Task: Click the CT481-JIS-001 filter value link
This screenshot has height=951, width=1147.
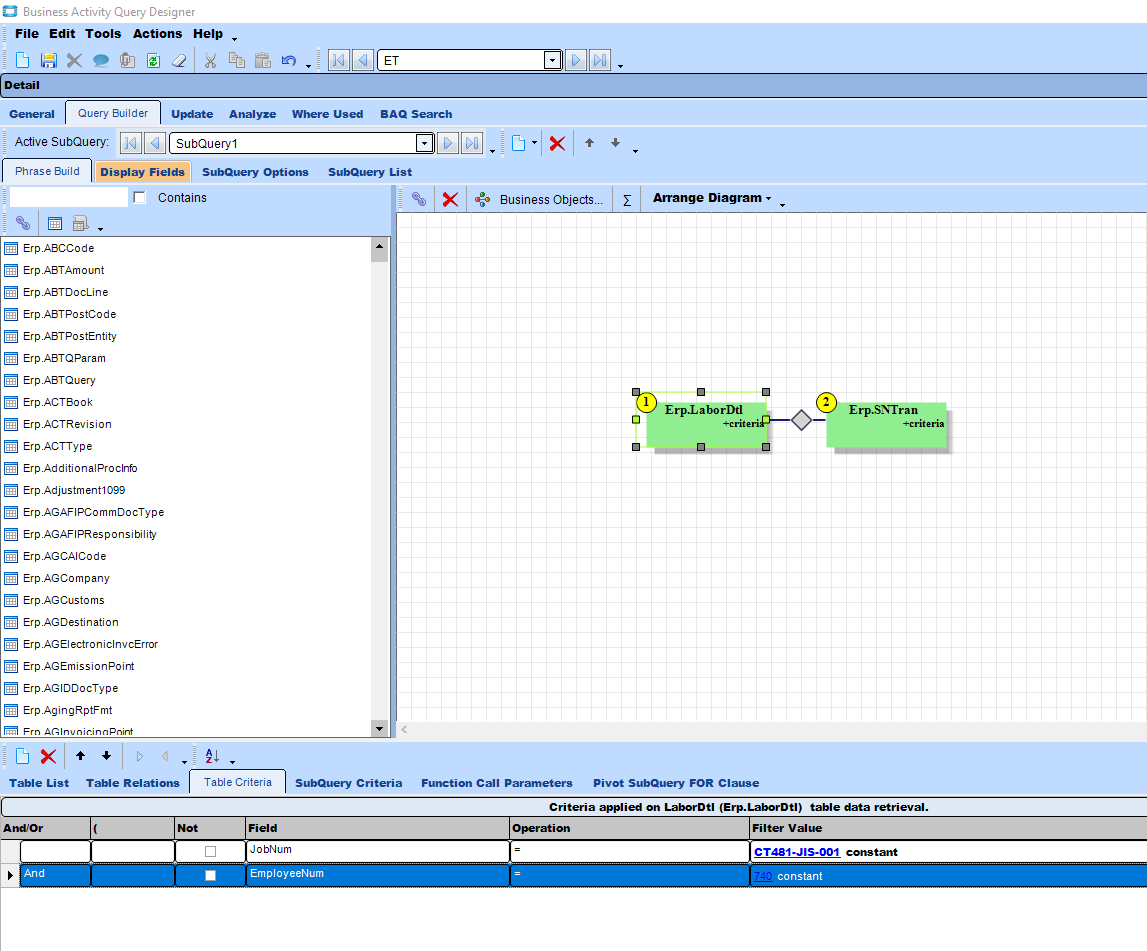Action: click(x=797, y=852)
